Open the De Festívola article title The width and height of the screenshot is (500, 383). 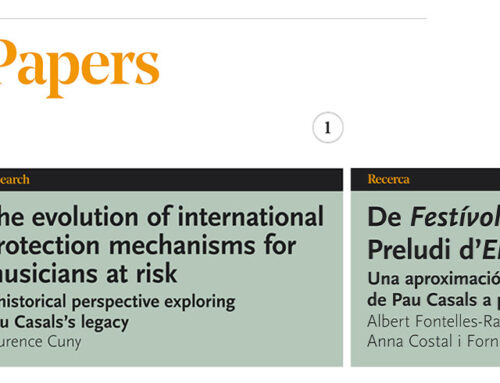point(433,217)
